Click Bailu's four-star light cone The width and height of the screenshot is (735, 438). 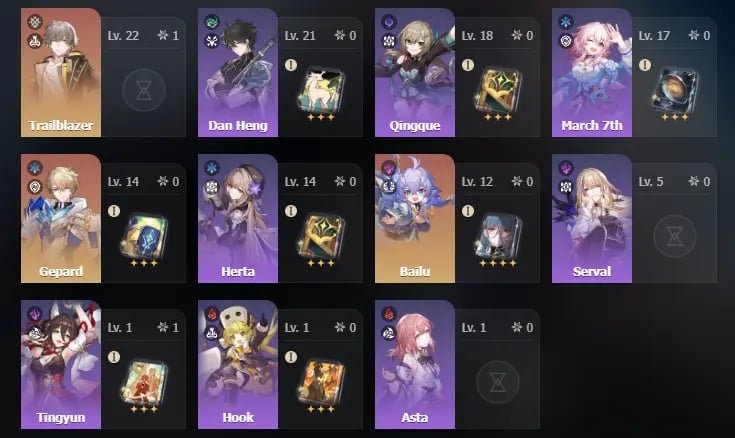coord(498,236)
